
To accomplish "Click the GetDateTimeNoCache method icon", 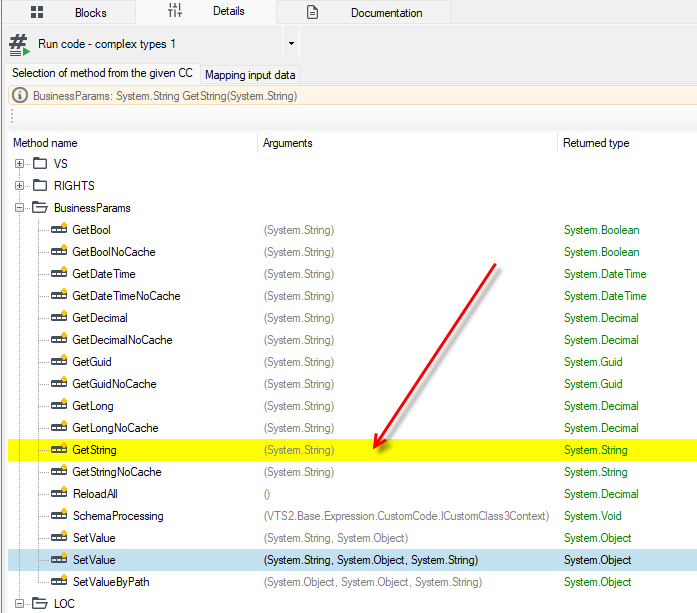I will click(59, 295).
